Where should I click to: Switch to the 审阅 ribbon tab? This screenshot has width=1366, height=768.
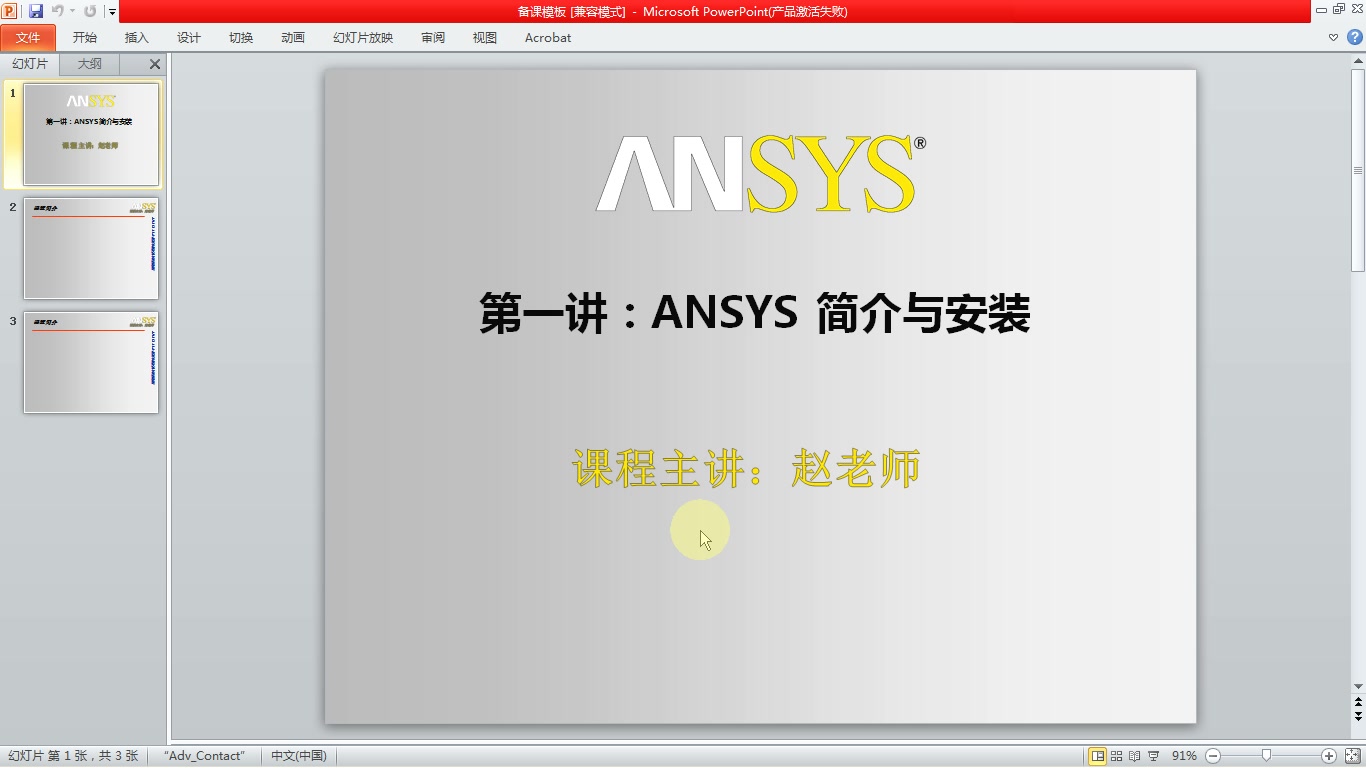433,38
